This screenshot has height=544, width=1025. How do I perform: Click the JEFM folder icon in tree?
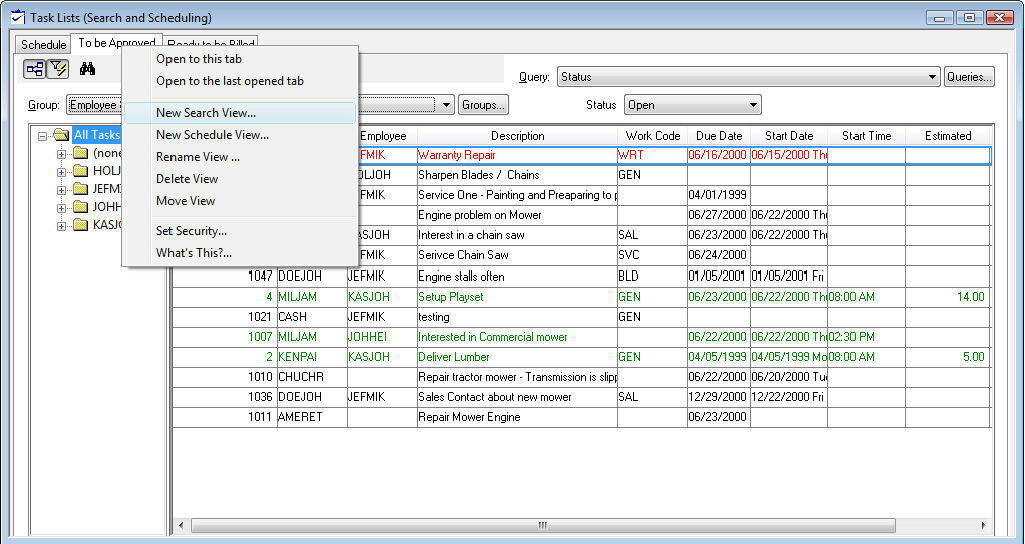click(x=80, y=189)
